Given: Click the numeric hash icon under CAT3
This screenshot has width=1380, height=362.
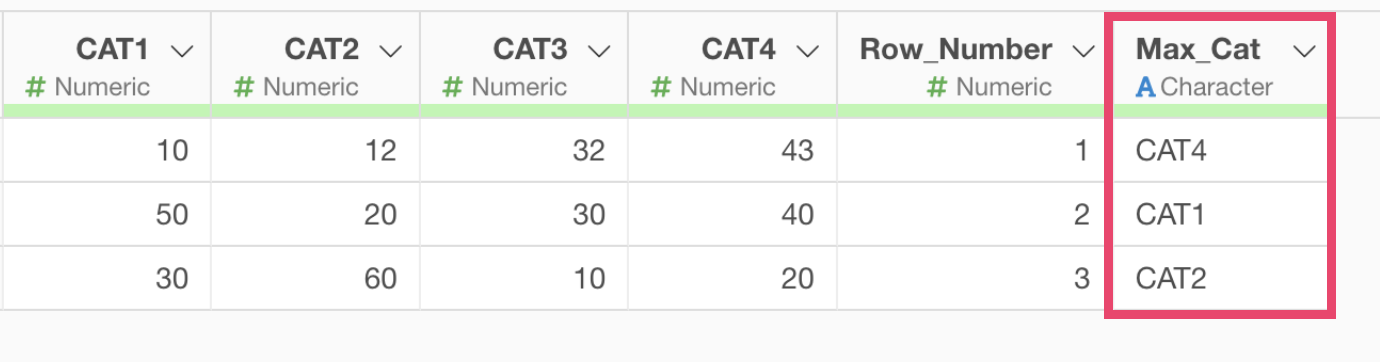Looking at the screenshot, I should [x=453, y=88].
